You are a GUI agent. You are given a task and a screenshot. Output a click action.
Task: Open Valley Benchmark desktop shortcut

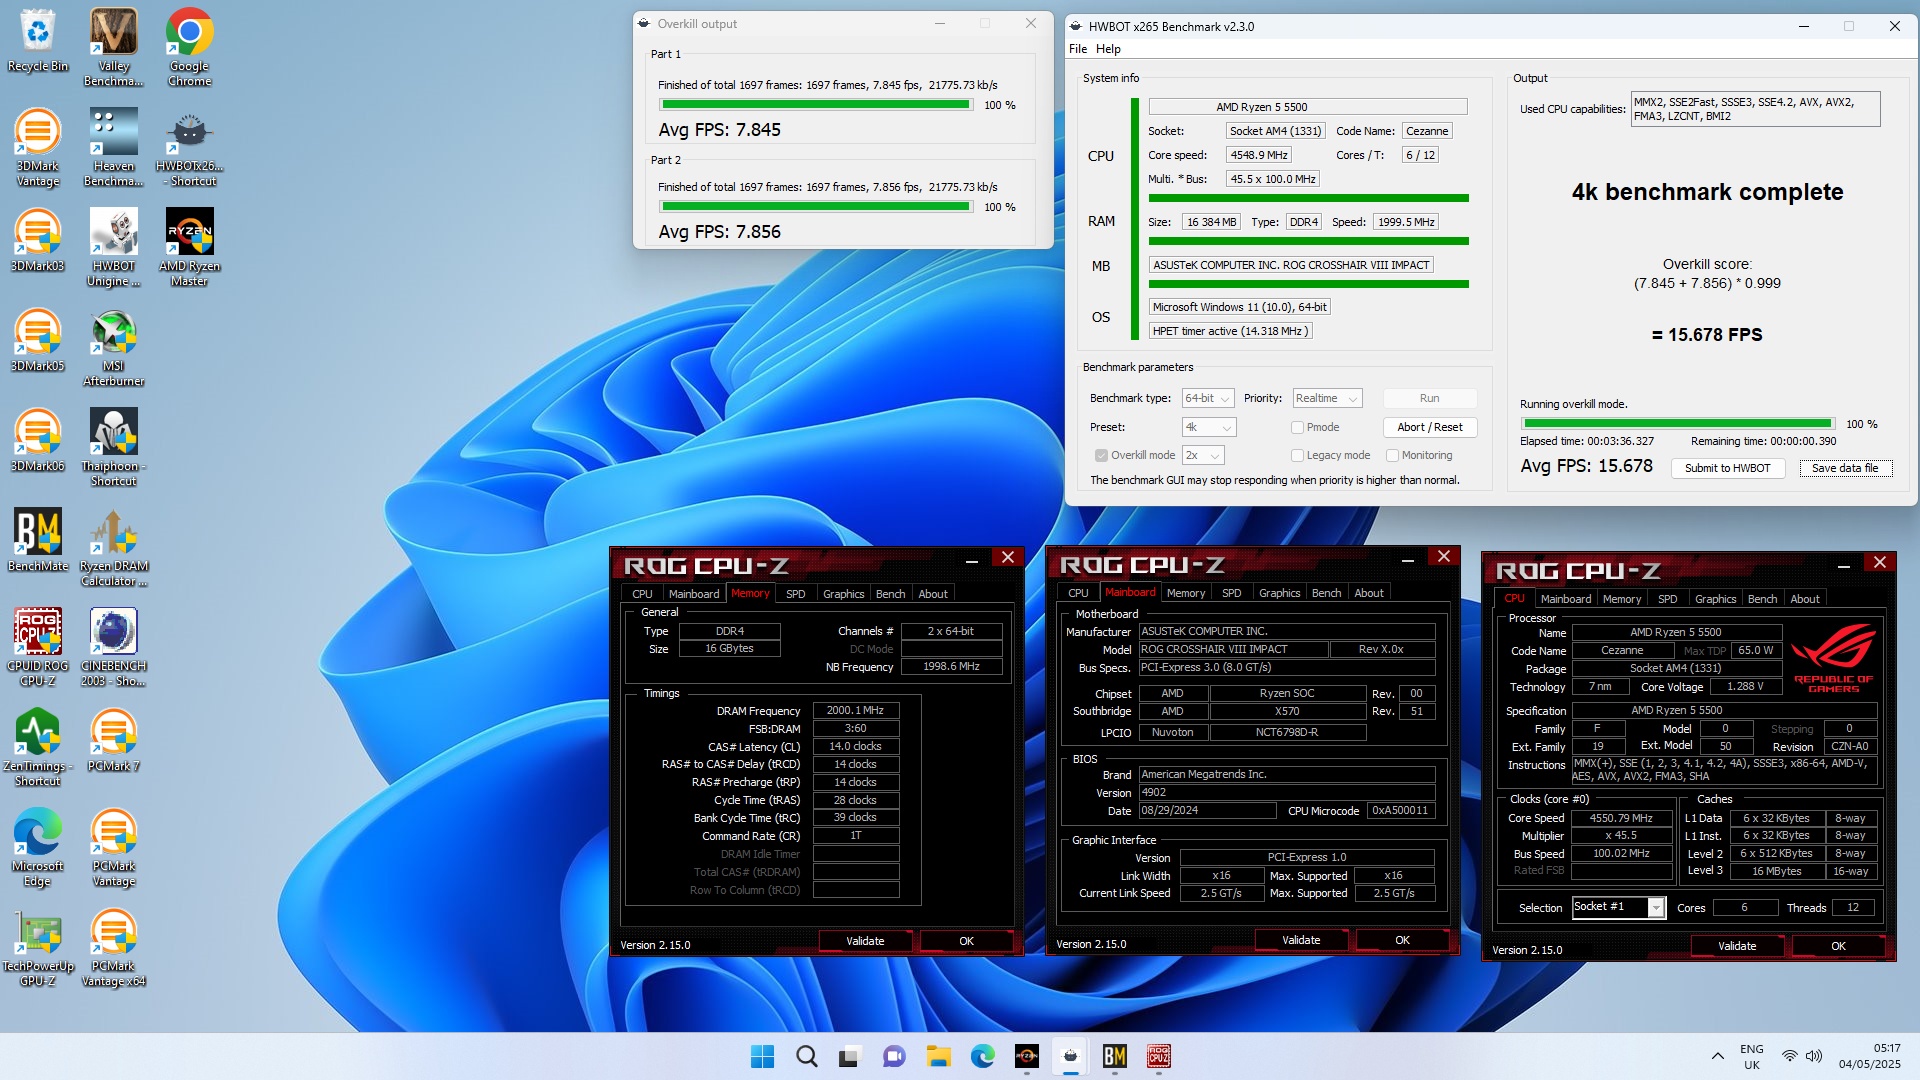(x=114, y=47)
